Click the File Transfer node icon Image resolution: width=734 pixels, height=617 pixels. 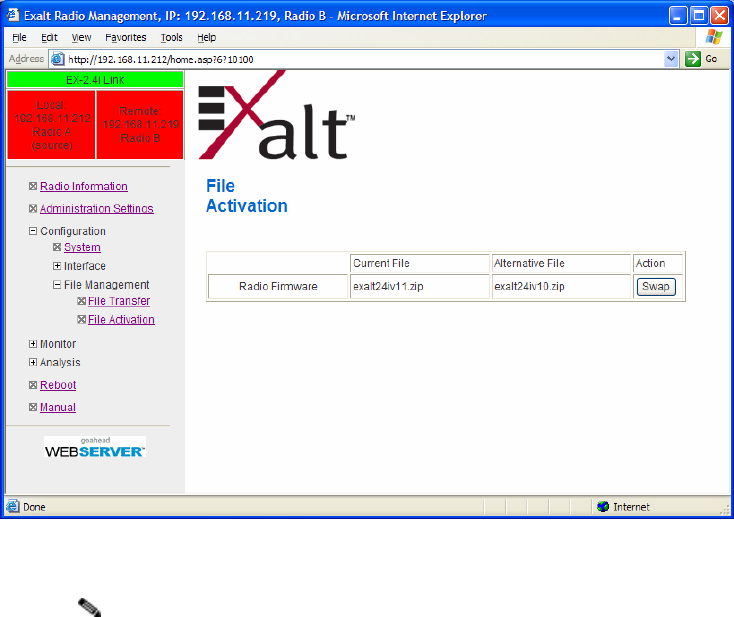click(x=81, y=301)
